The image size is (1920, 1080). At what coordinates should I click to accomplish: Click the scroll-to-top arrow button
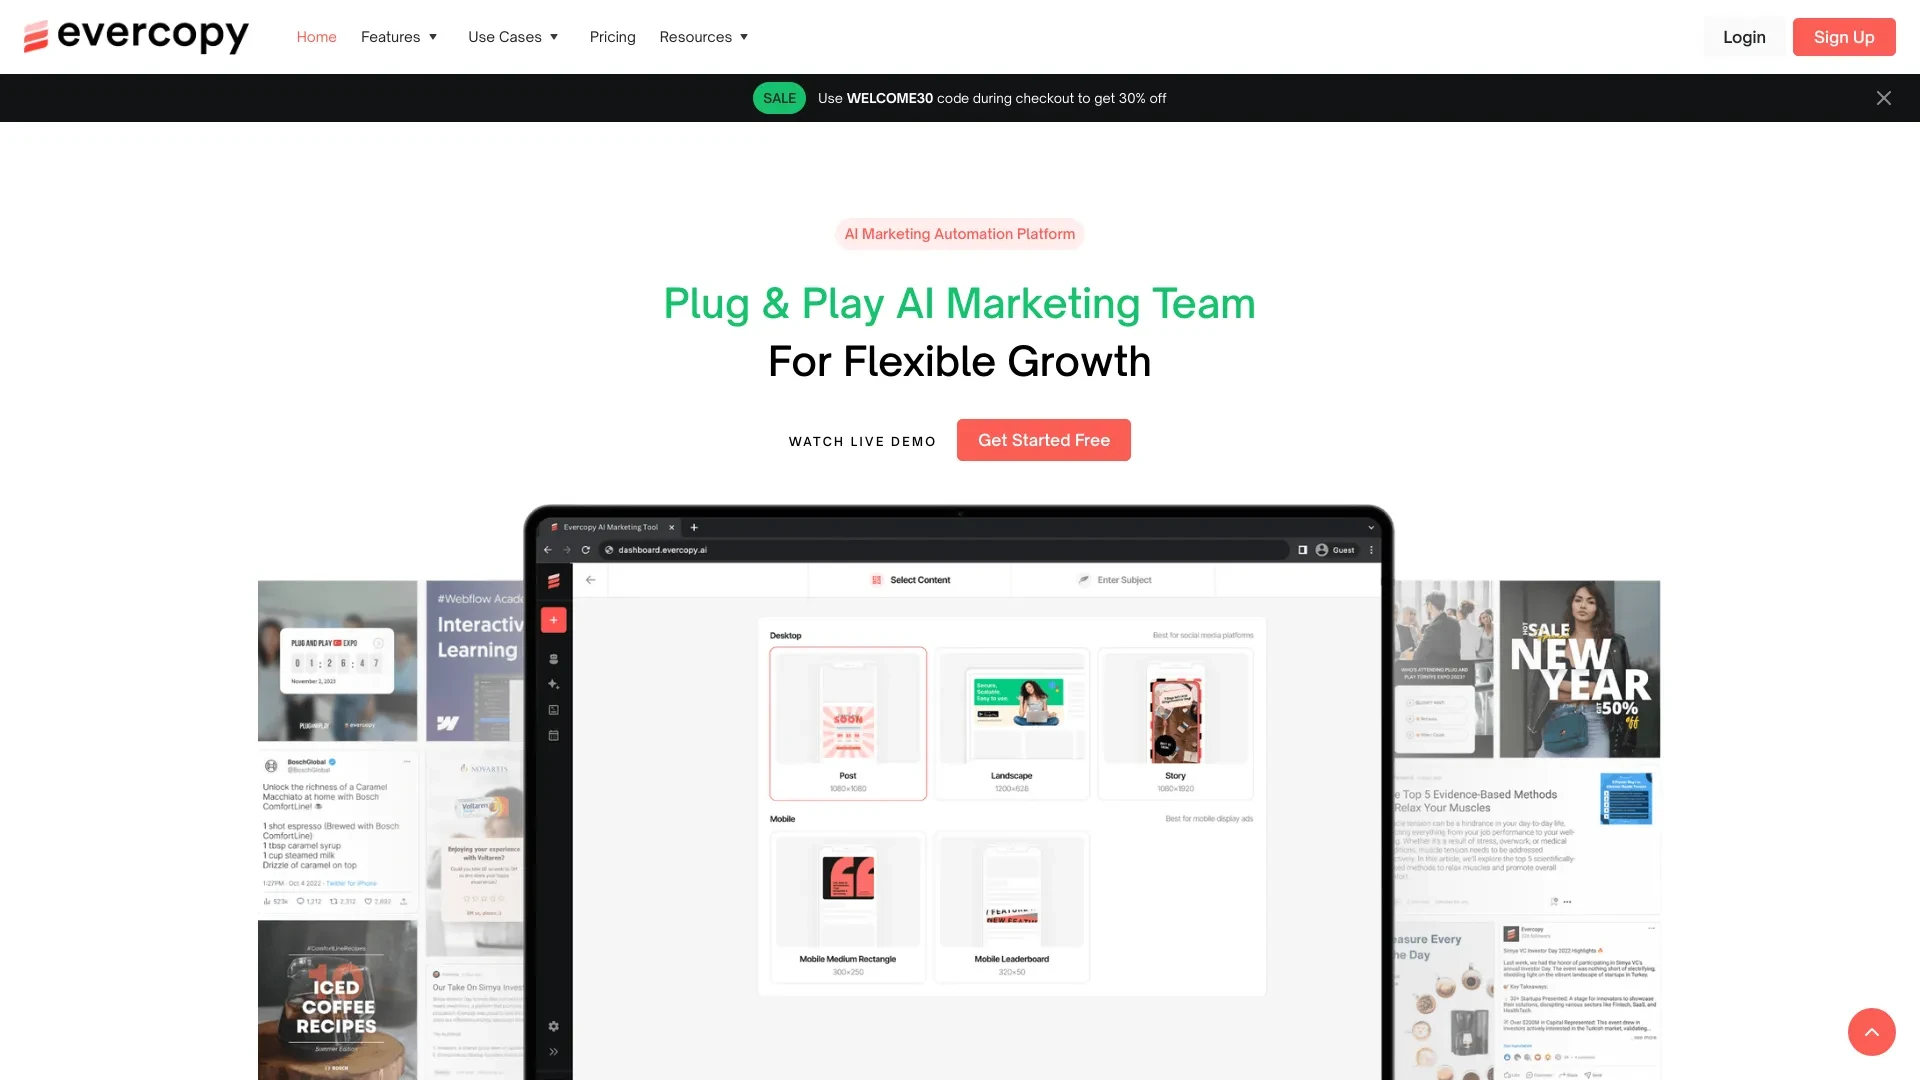pyautogui.click(x=1873, y=1033)
